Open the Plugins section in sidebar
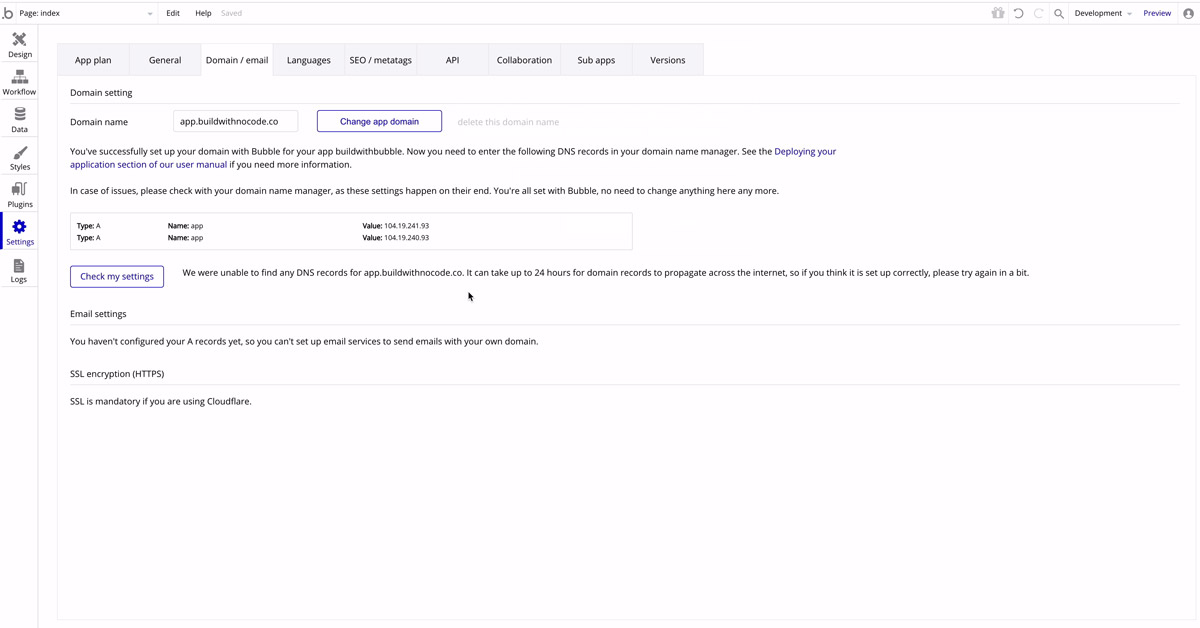The image size is (1200, 628). tap(19, 195)
